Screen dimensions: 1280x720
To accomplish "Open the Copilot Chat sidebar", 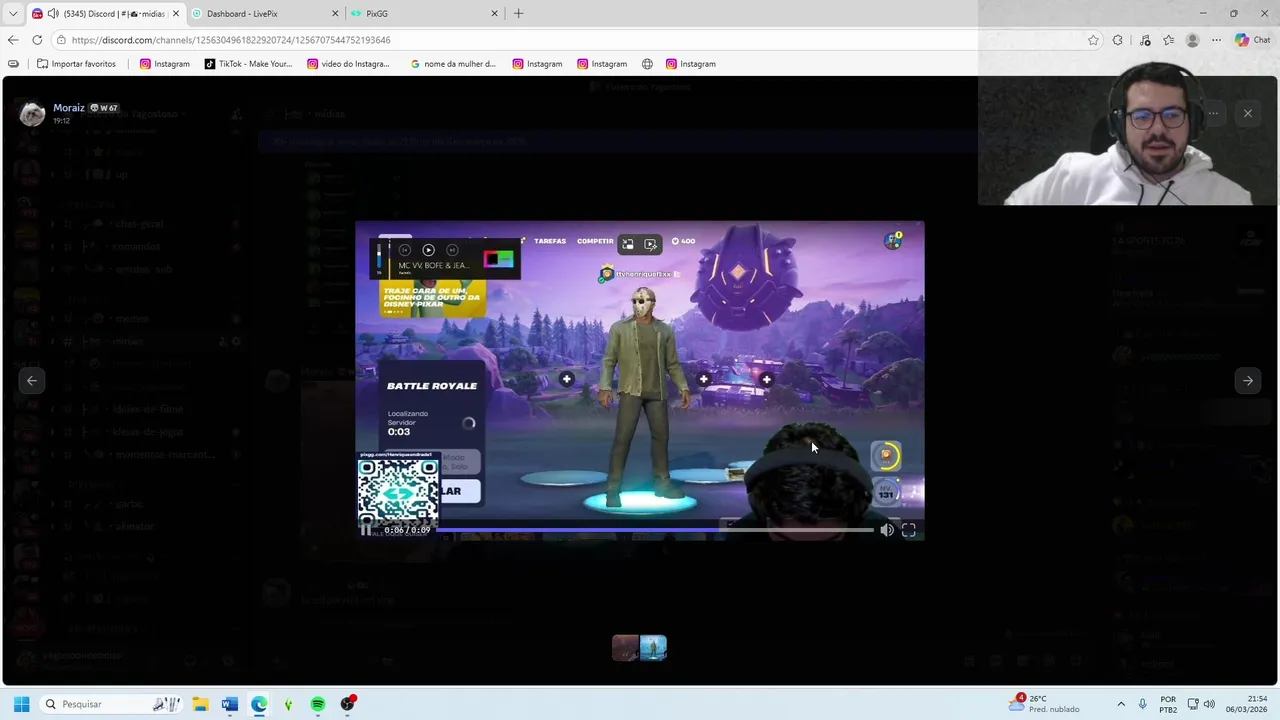I will pos(1252,40).
